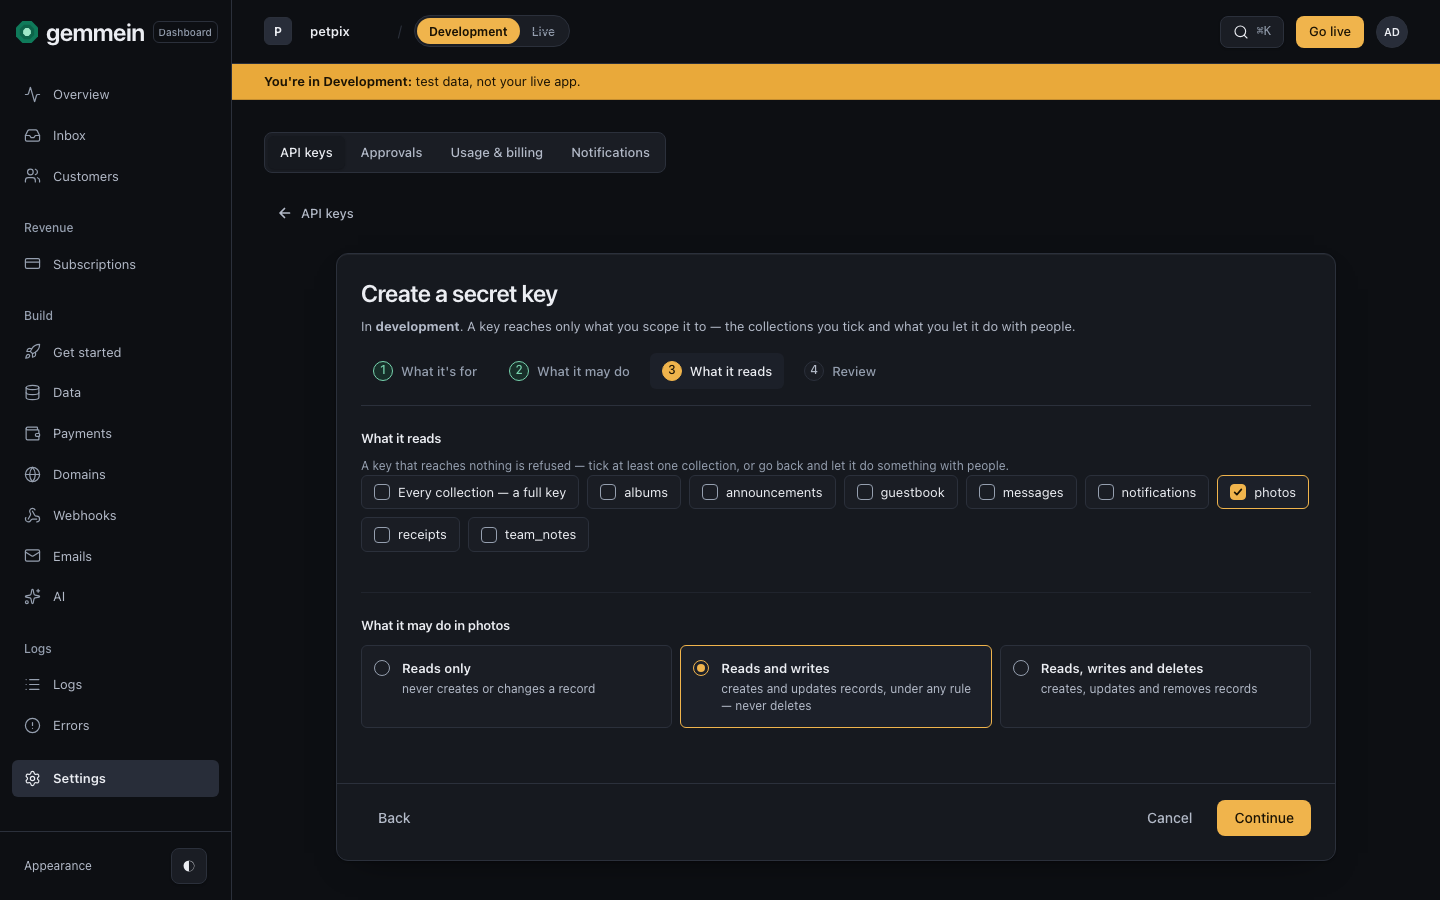Open Errors alert icon
Screen dimensions: 1440x900
pos(33,725)
